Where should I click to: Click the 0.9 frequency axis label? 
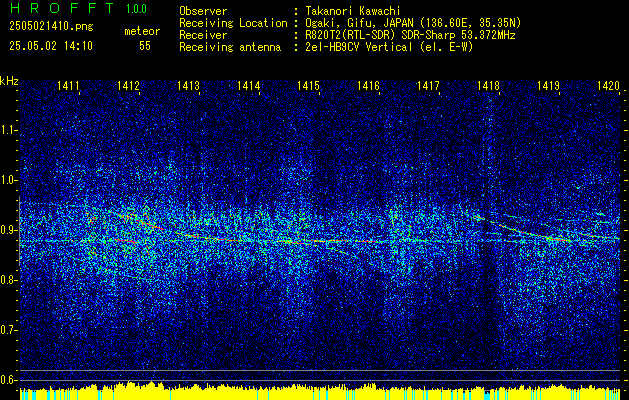8,230
